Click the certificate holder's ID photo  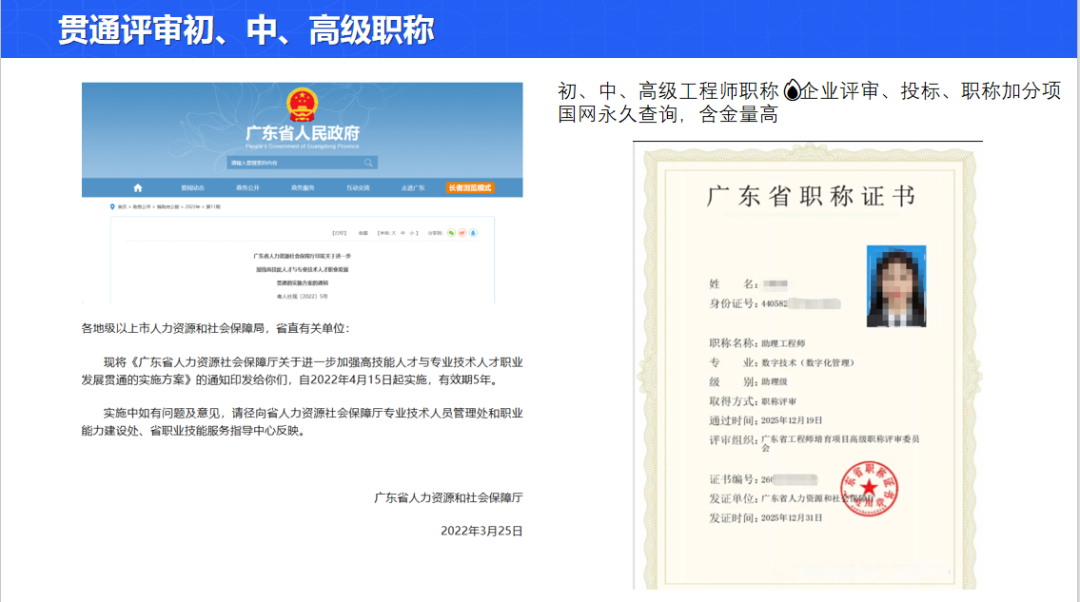coord(896,286)
